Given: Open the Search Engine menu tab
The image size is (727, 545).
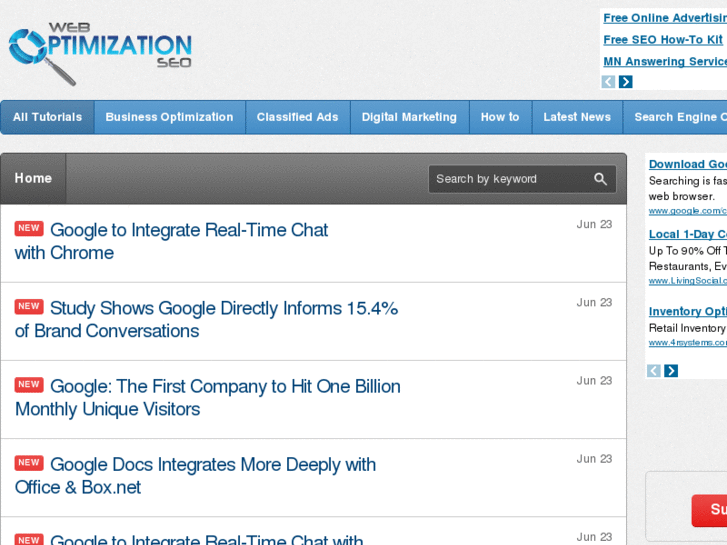Looking at the screenshot, I should point(675,117).
